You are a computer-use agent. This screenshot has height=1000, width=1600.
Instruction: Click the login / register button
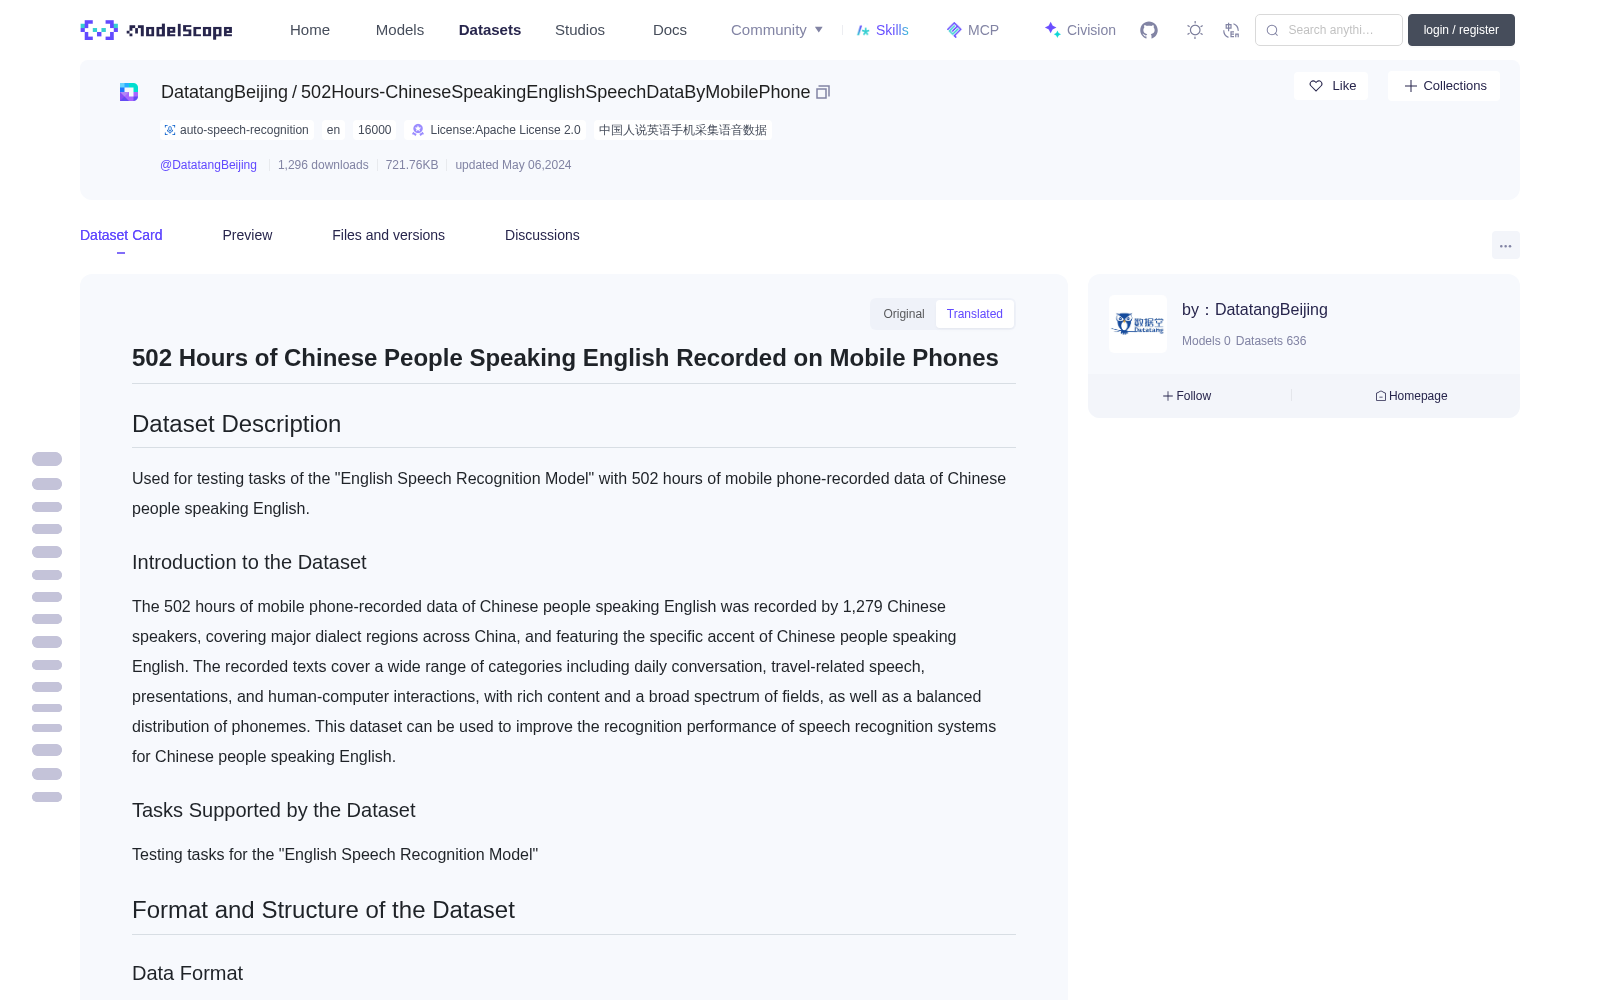click(1461, 30)
